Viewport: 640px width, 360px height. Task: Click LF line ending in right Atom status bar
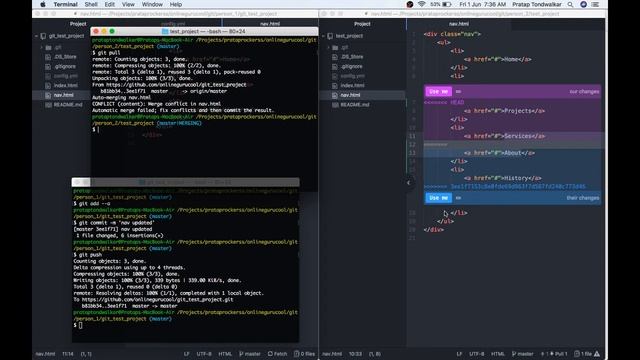click(x=459, y=354)
